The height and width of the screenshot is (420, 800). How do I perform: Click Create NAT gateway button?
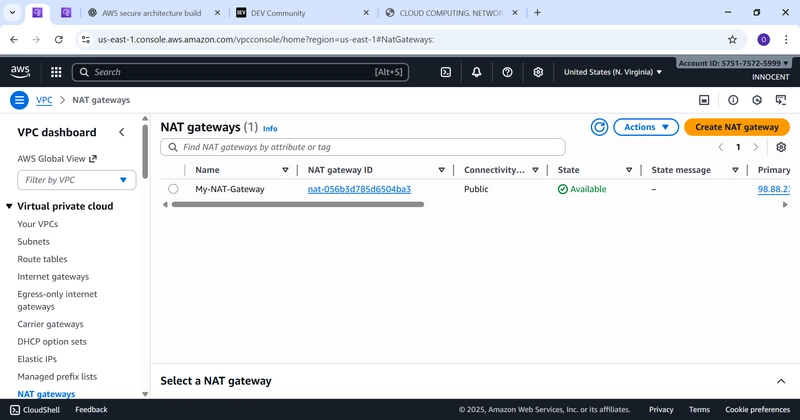(x=737, y=127)
